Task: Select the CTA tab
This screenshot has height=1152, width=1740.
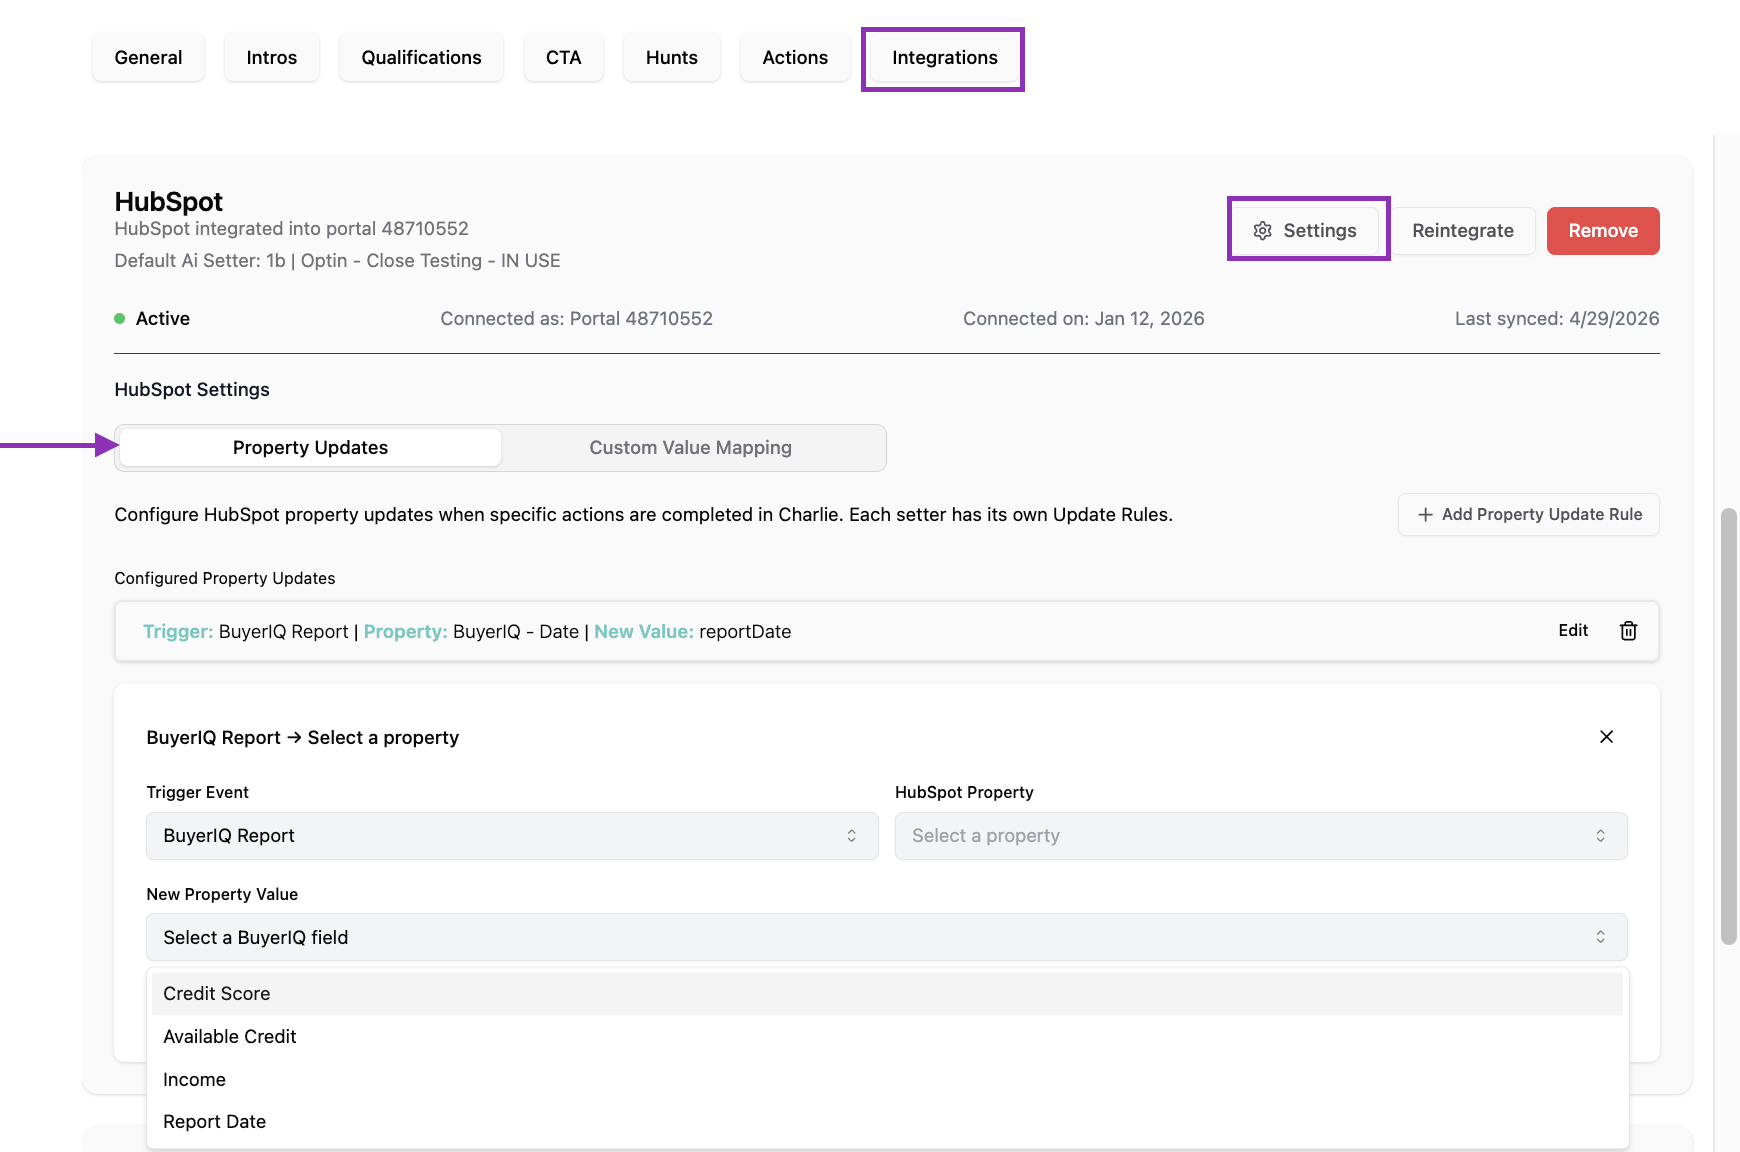Action: tap(564, 58)
